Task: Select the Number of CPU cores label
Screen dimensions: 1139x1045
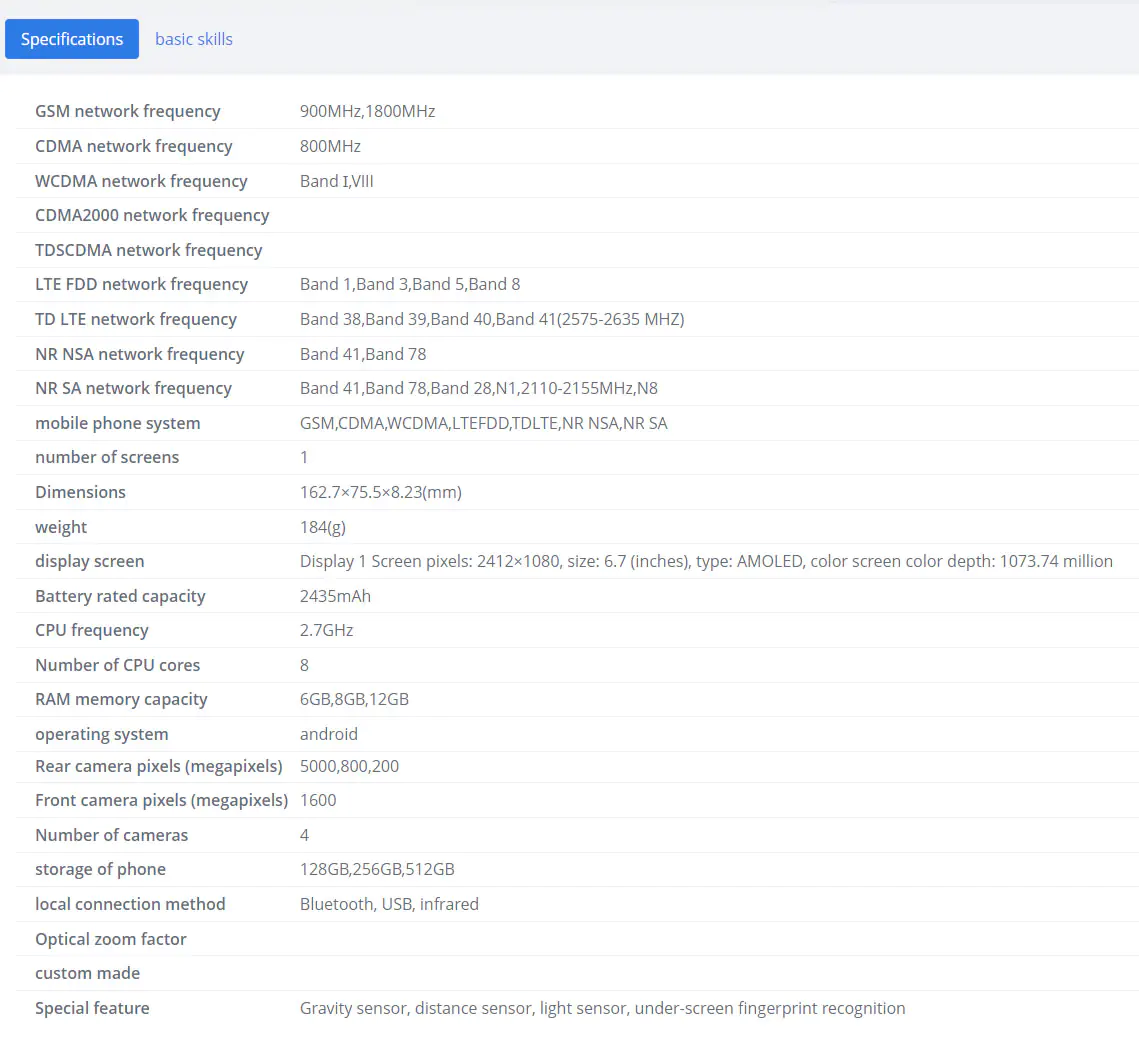Action: coord(118,664)
